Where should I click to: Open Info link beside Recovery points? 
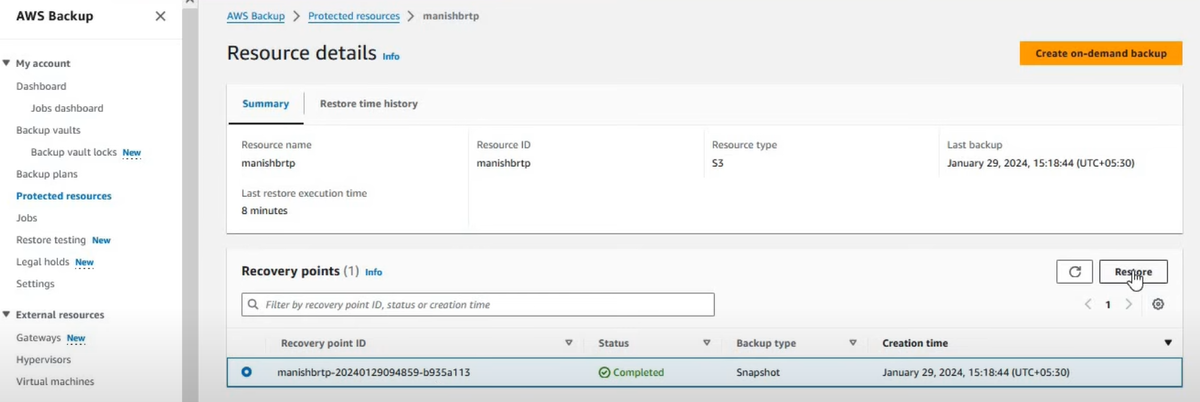(x=374, y=272)
